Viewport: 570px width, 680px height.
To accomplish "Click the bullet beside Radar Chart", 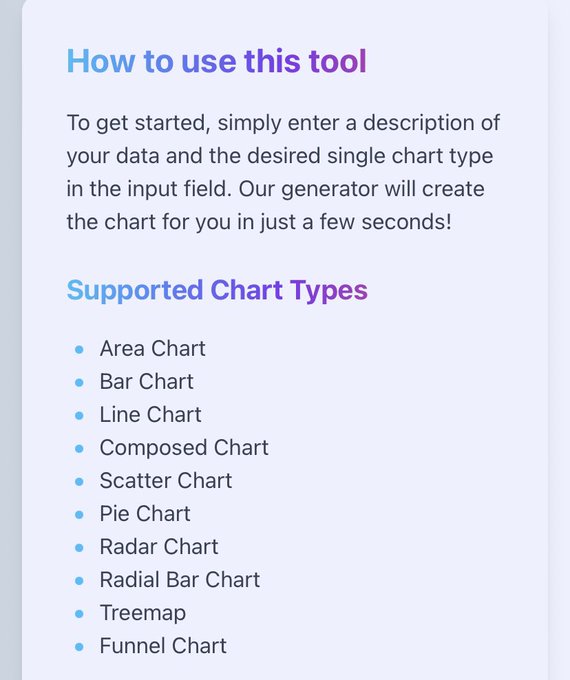I will click(79, 548).
